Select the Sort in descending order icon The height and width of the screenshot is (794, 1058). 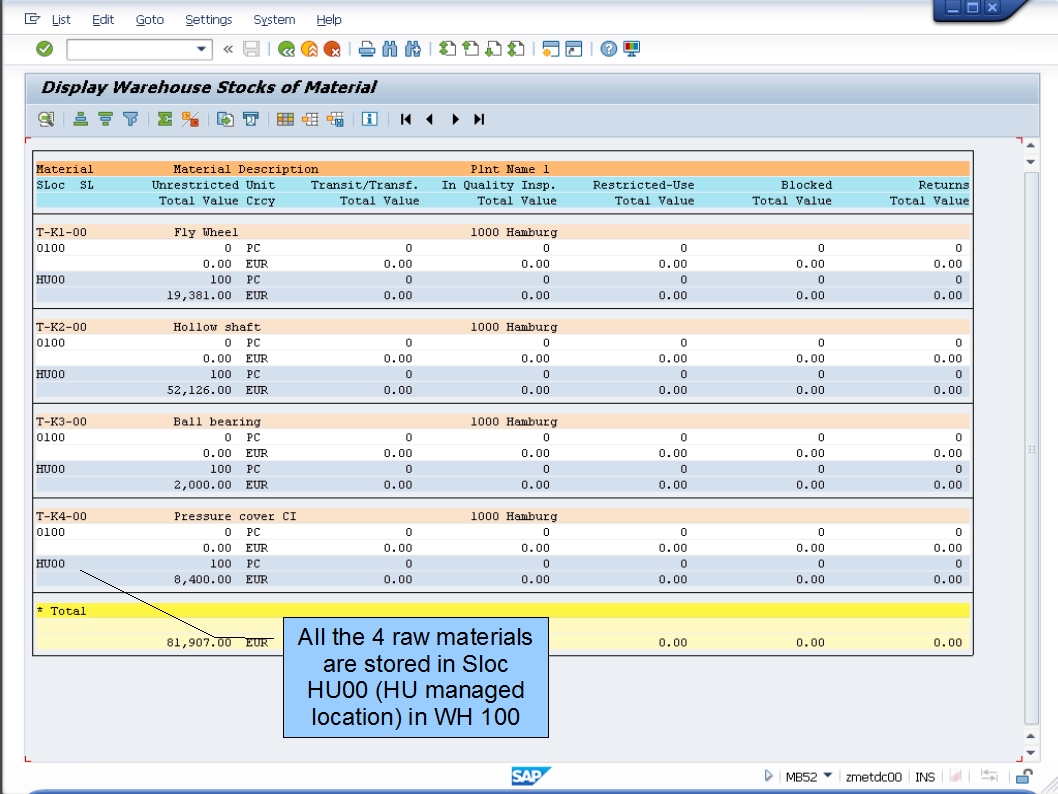pos(105,118)
